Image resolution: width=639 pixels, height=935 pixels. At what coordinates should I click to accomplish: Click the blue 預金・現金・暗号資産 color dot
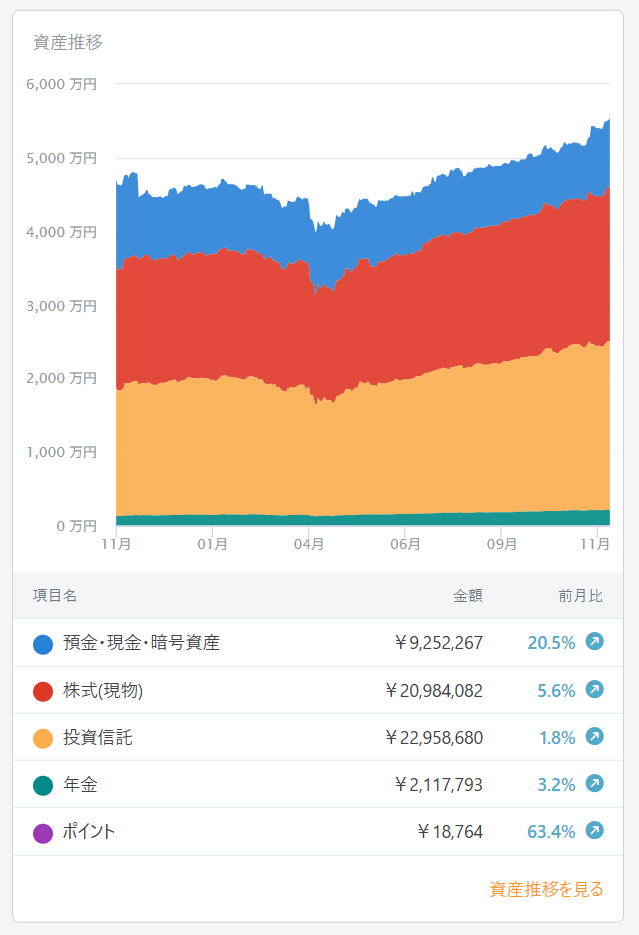43,644
